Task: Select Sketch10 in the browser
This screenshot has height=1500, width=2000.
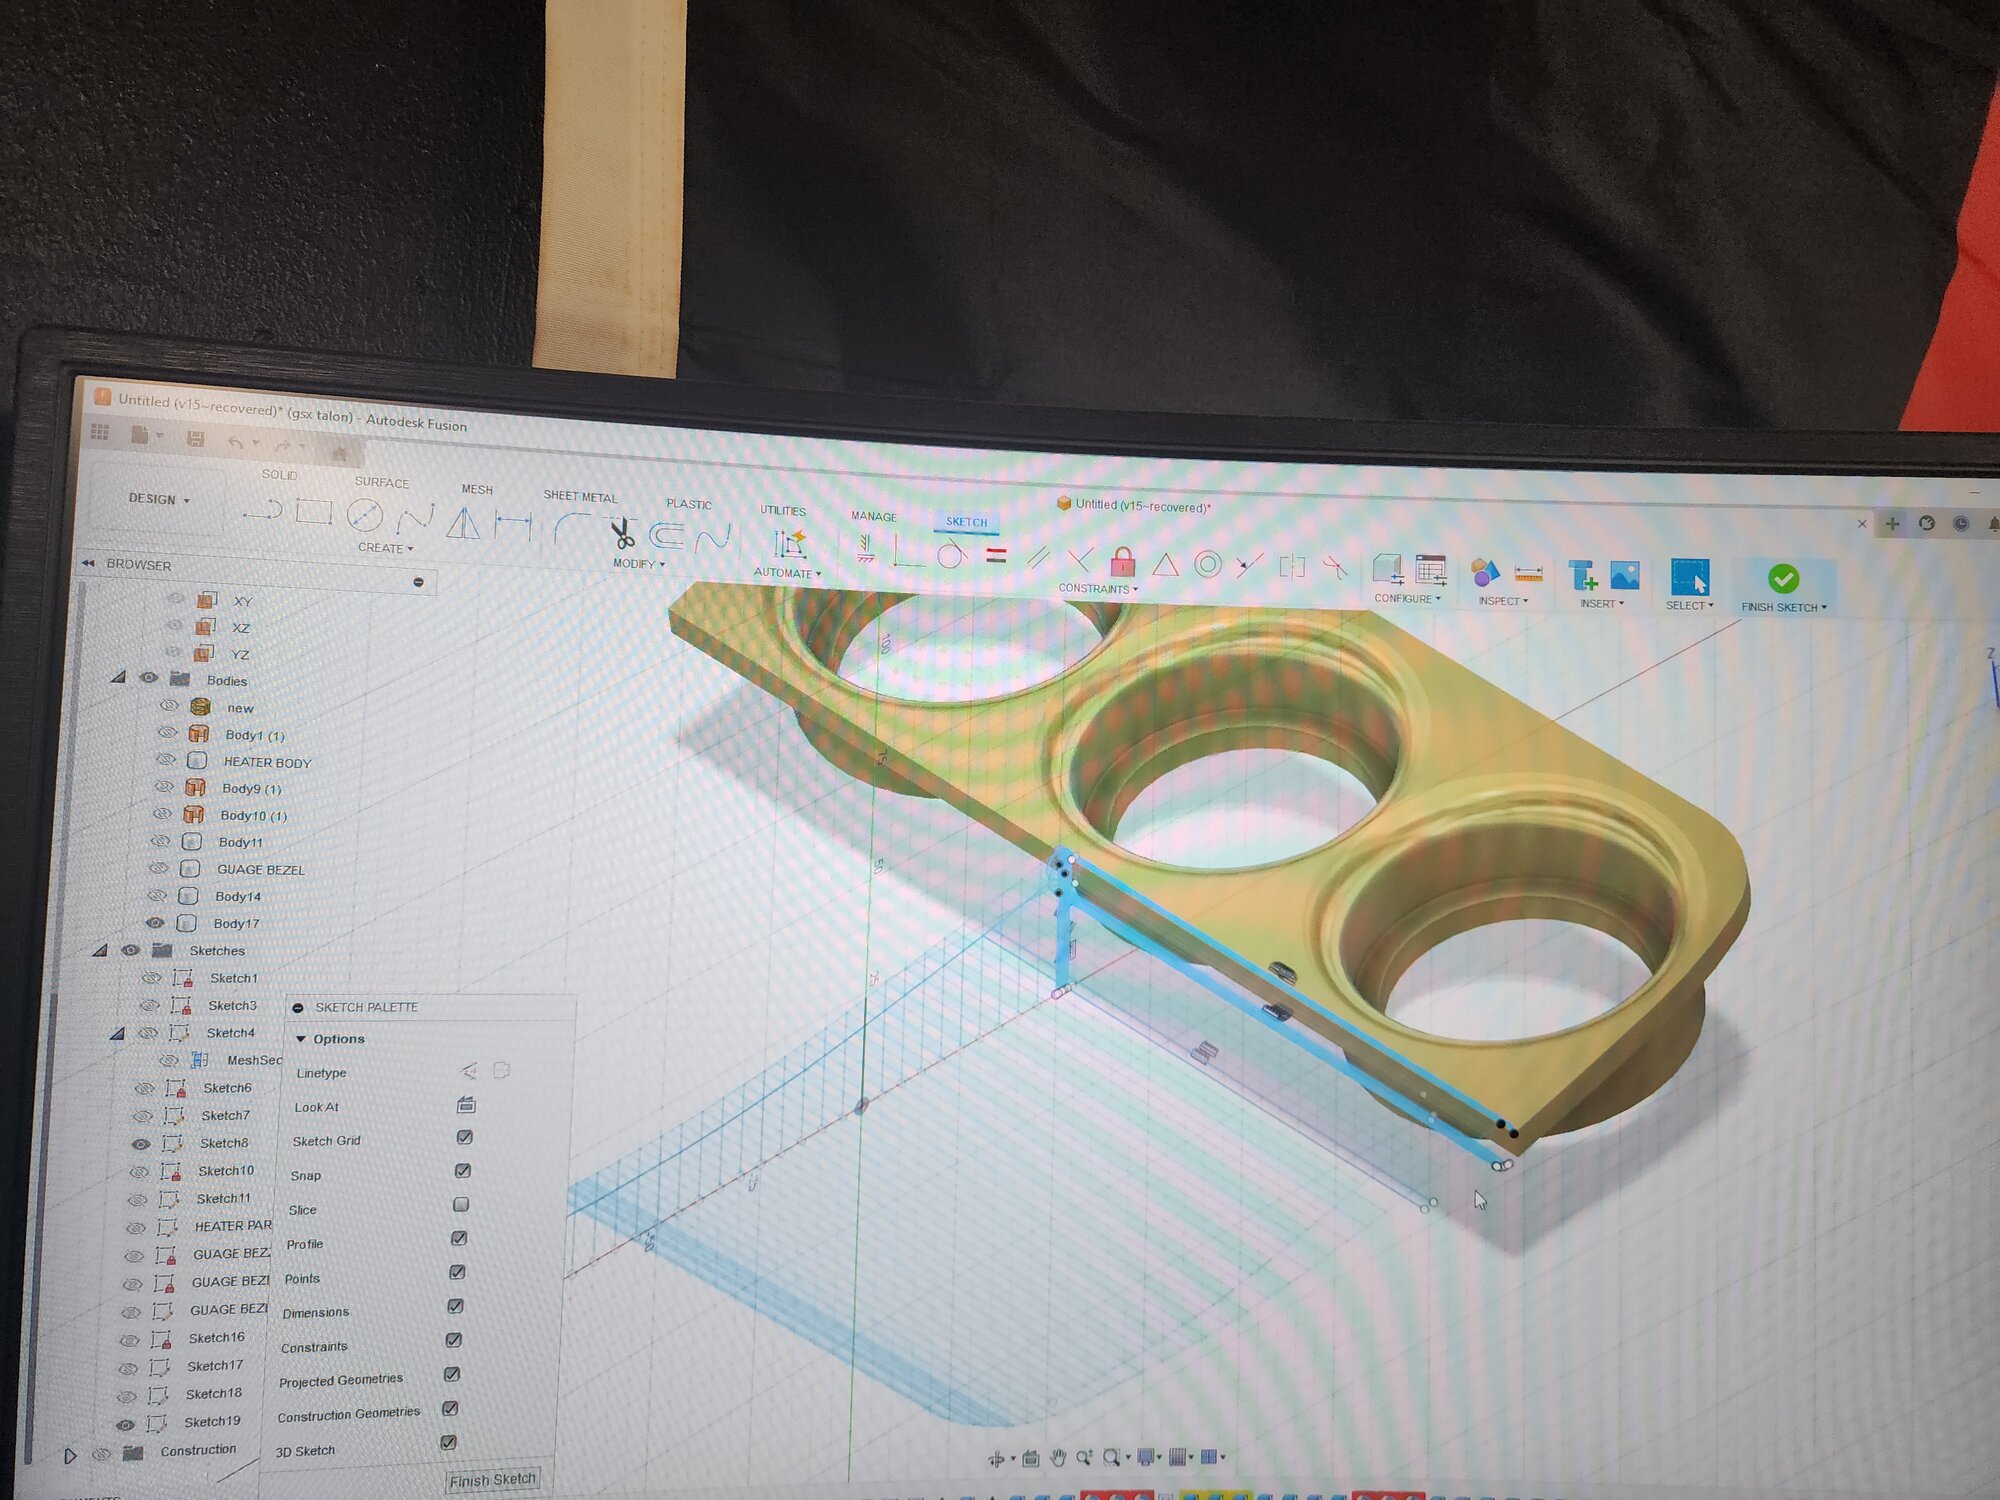Action: click(x=226, y=1171)
